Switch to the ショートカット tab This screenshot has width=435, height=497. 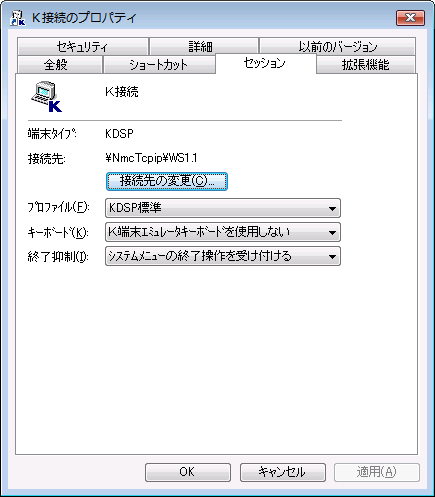(x=159, y=65)
